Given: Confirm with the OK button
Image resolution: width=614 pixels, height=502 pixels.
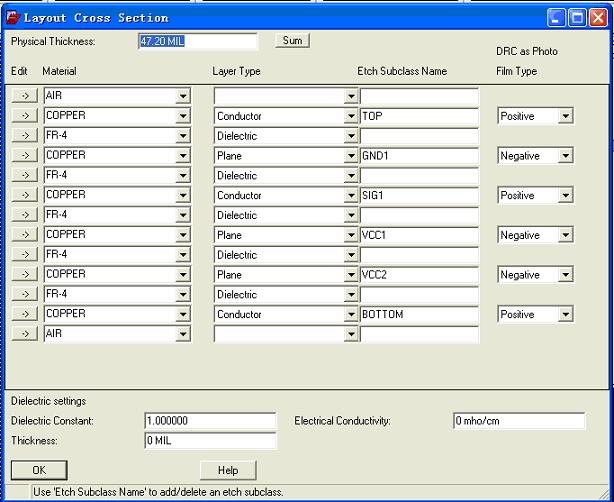Looking at the screenshot, I should click(x=39, y=470).
